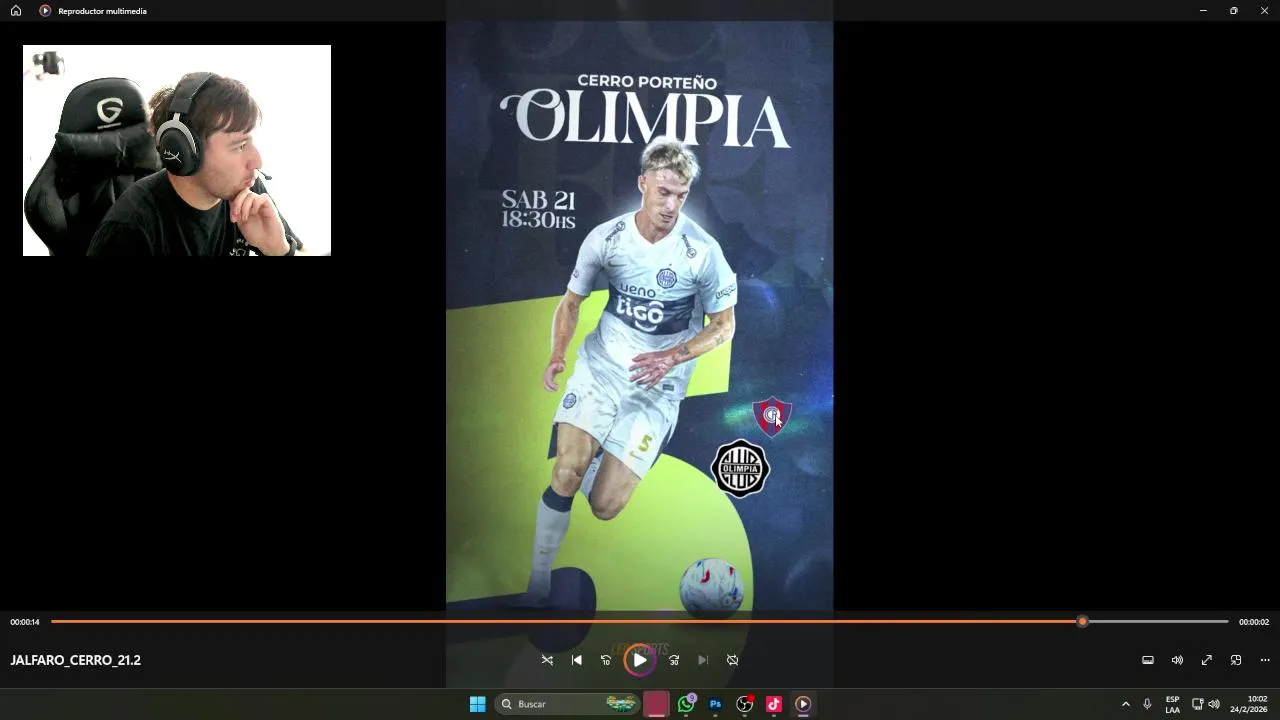Open system volume tray icon
Viewport: 1280px width, 720px height.
pos(1214,704)
